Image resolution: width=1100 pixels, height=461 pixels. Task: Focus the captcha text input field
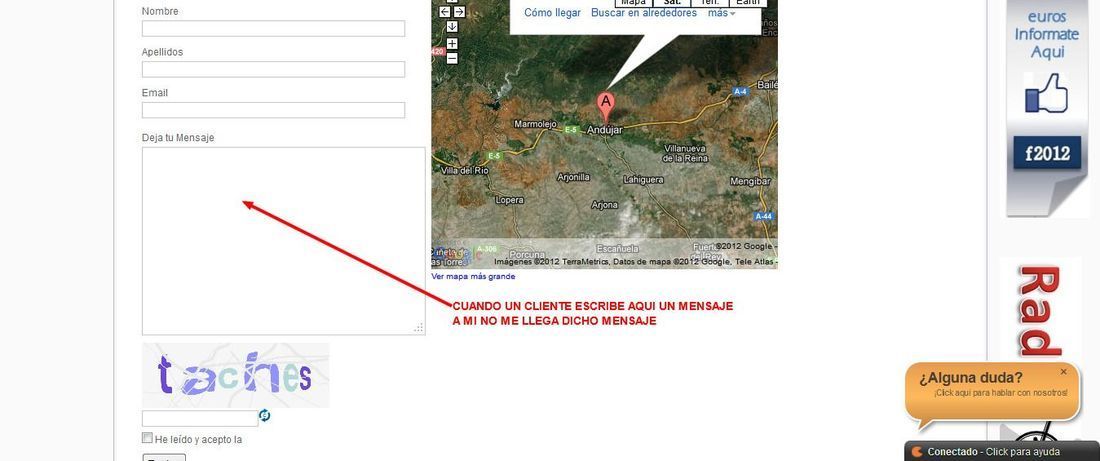pos(200,418)
